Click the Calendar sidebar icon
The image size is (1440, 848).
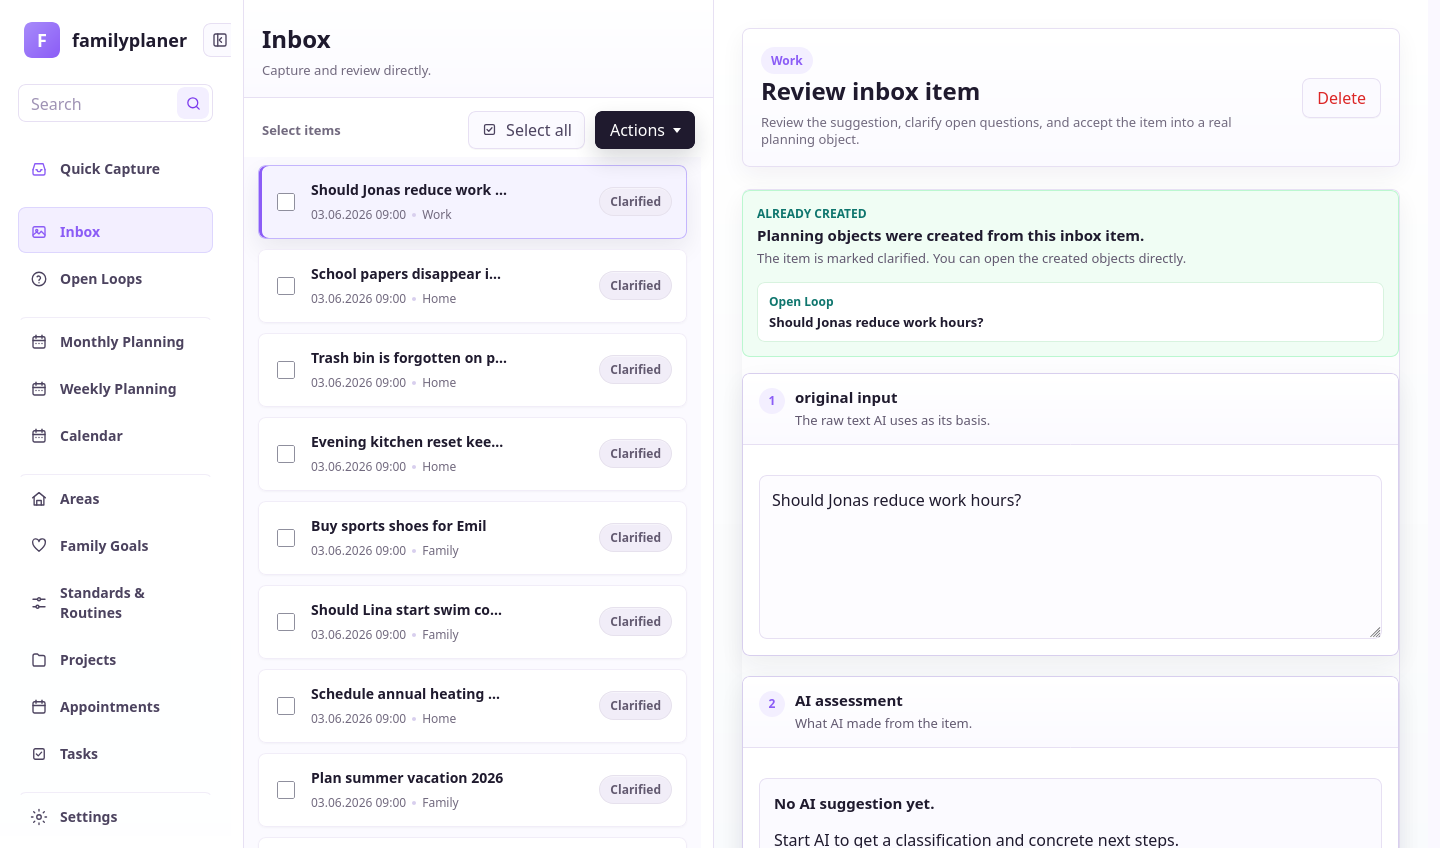click(39, 436)
